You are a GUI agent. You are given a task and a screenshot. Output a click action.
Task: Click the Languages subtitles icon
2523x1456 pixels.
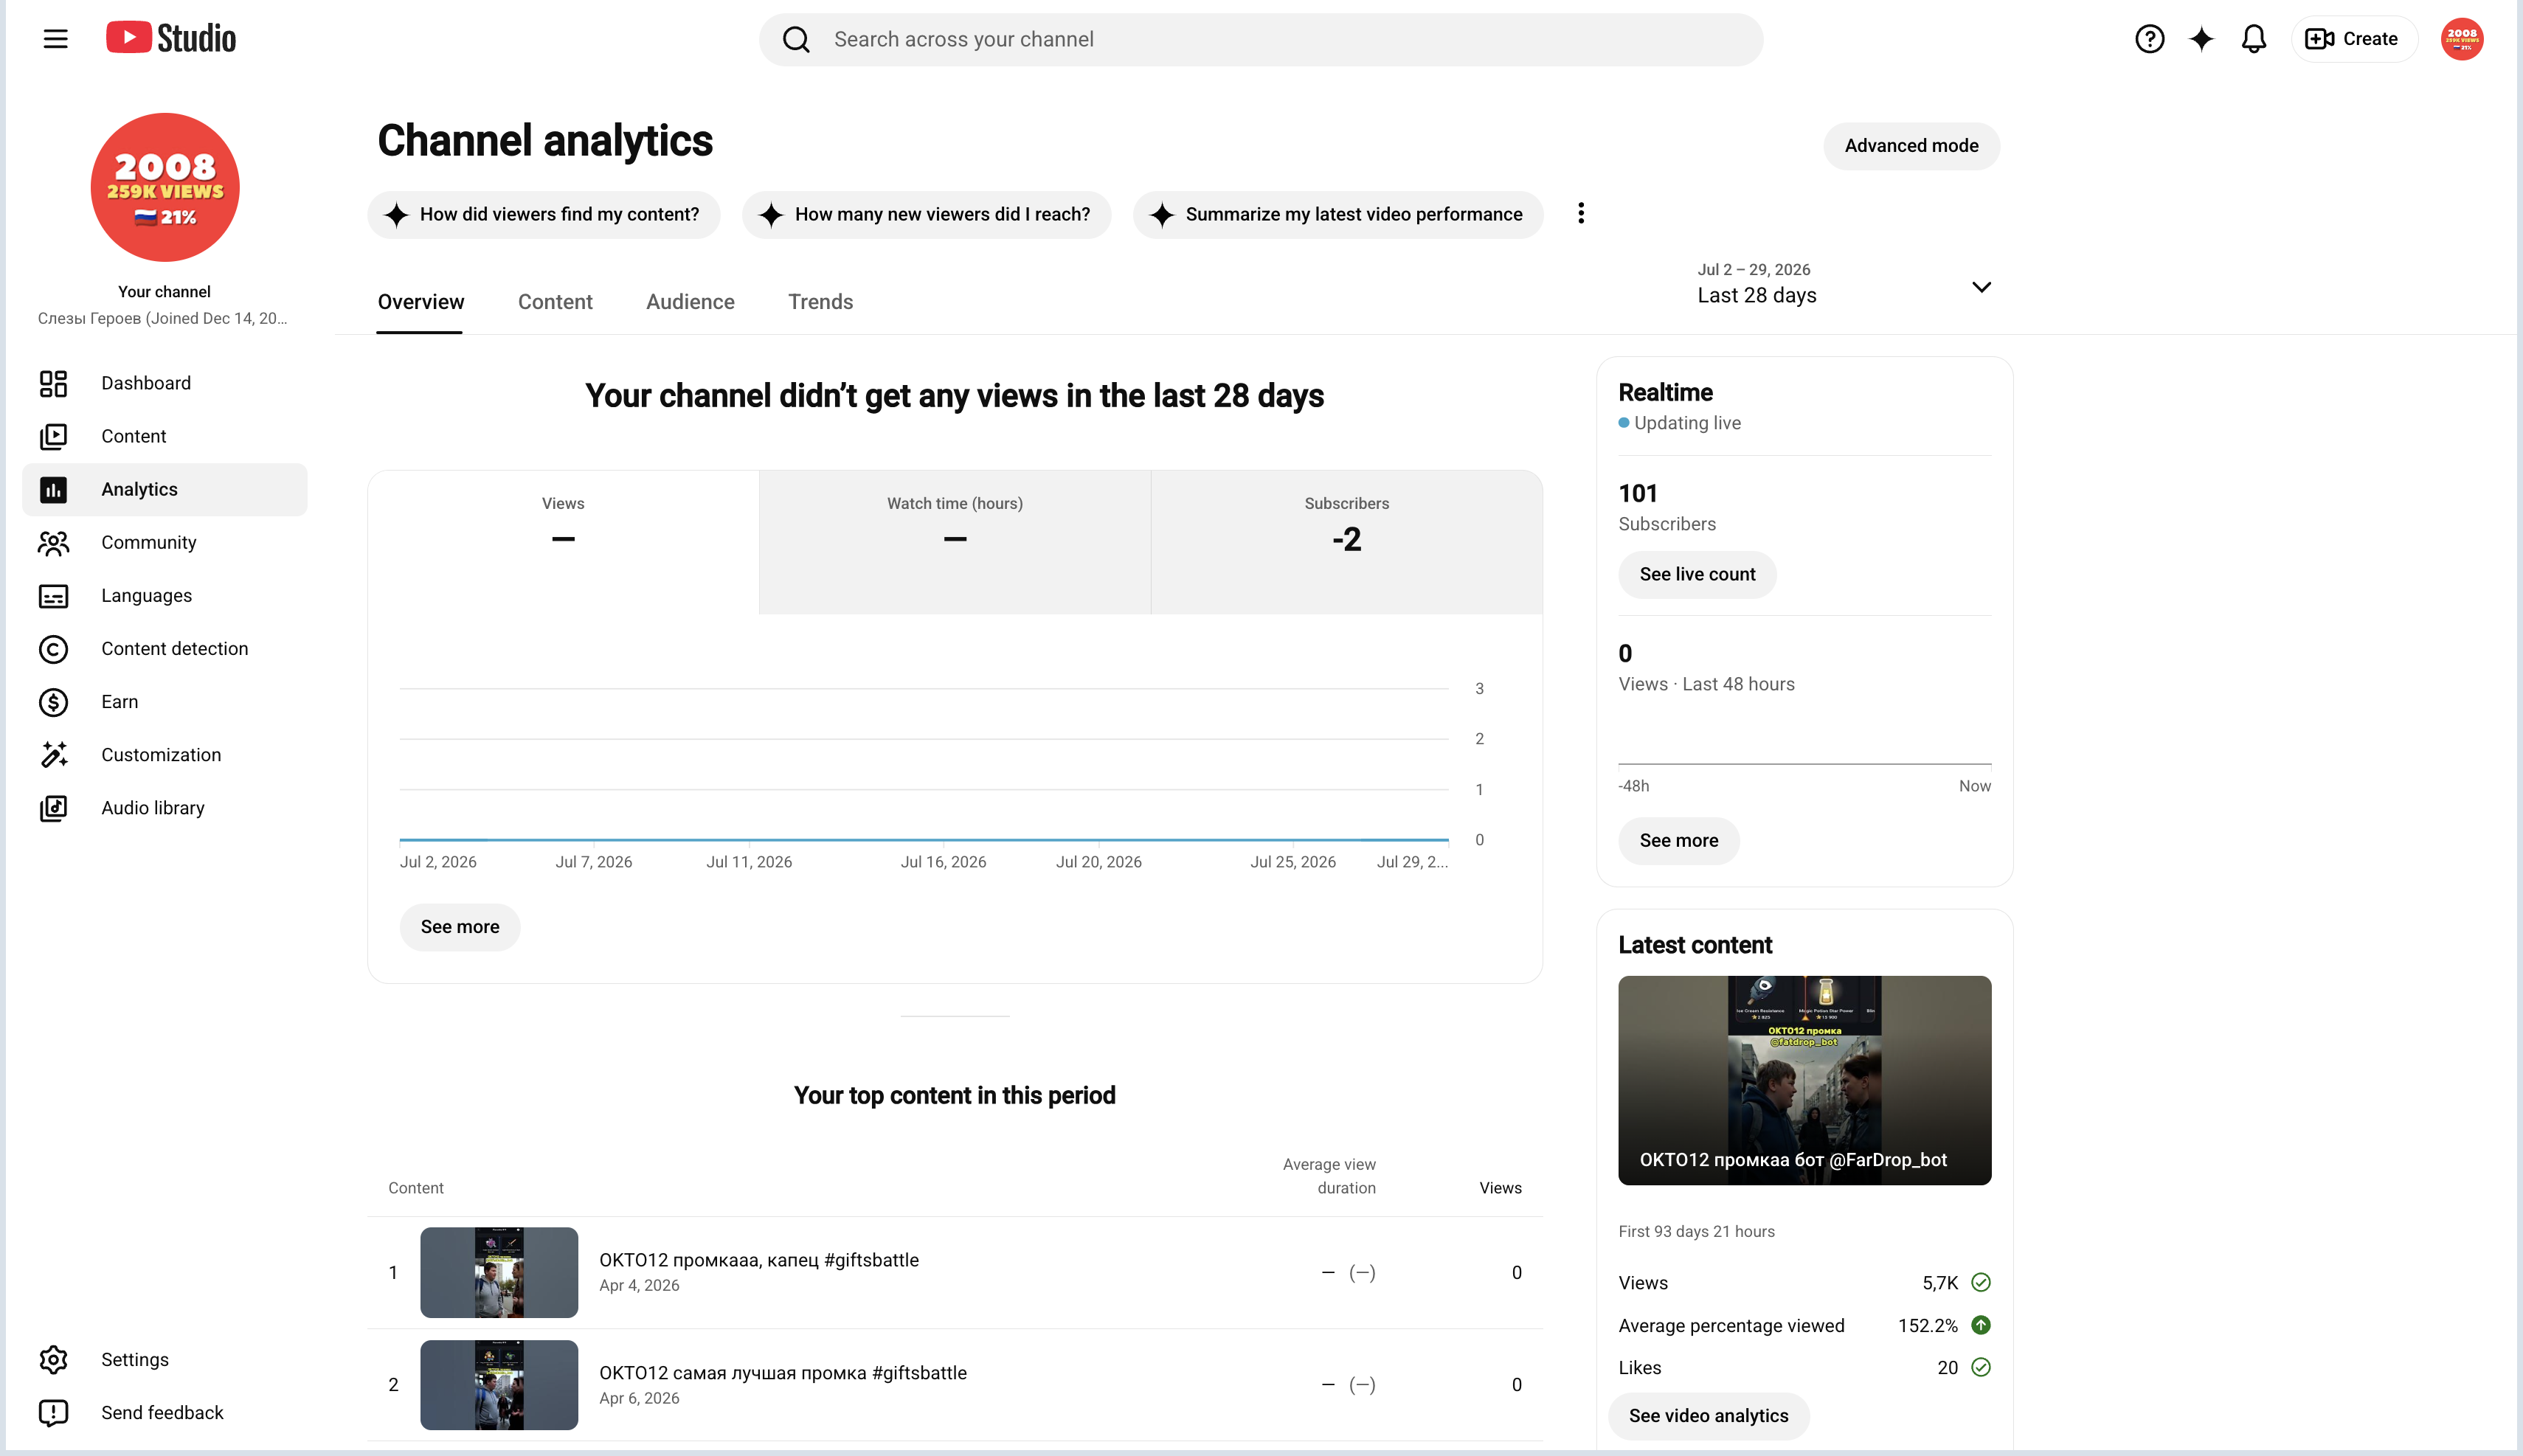click(x=53, y=596)
